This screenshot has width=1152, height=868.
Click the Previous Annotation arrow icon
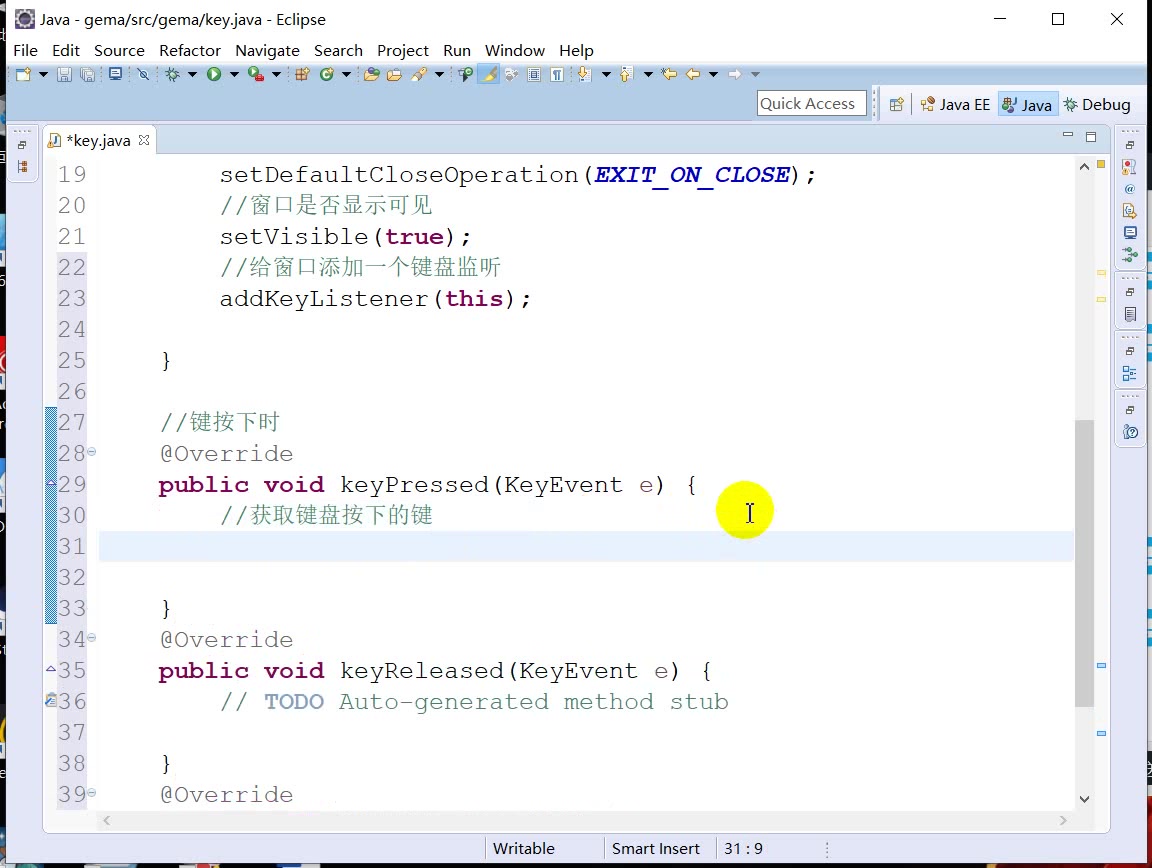coord(626,74)
